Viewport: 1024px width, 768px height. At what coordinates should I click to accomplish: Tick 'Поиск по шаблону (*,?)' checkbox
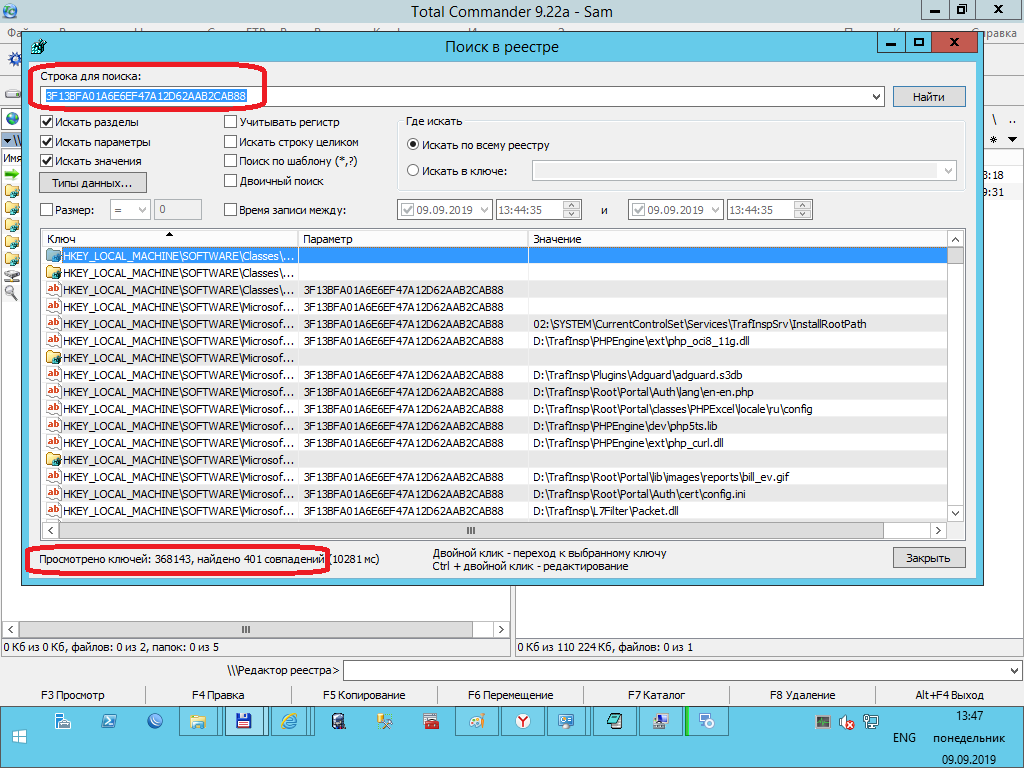pyautogui.click(x=231, y=161)
